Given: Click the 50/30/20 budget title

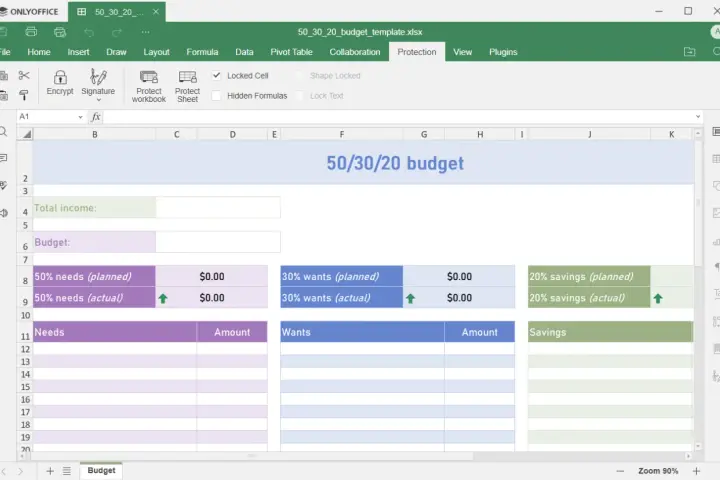Looking at the screenshot, I should pos(395,163).
